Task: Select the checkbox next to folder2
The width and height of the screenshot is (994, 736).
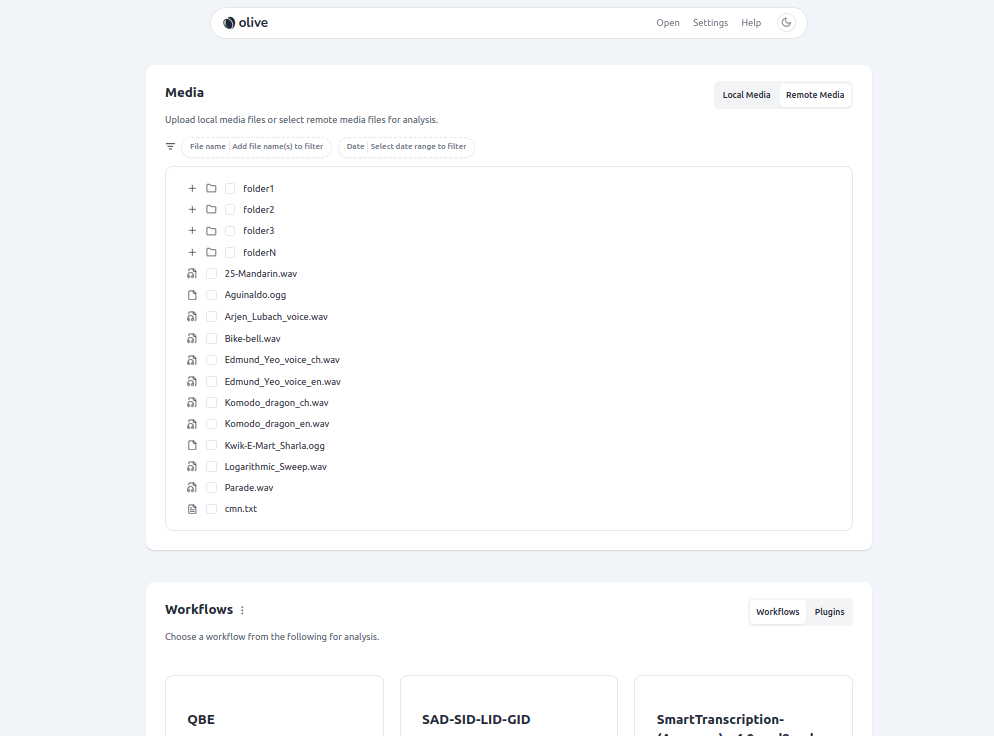Action: point(231,209)
